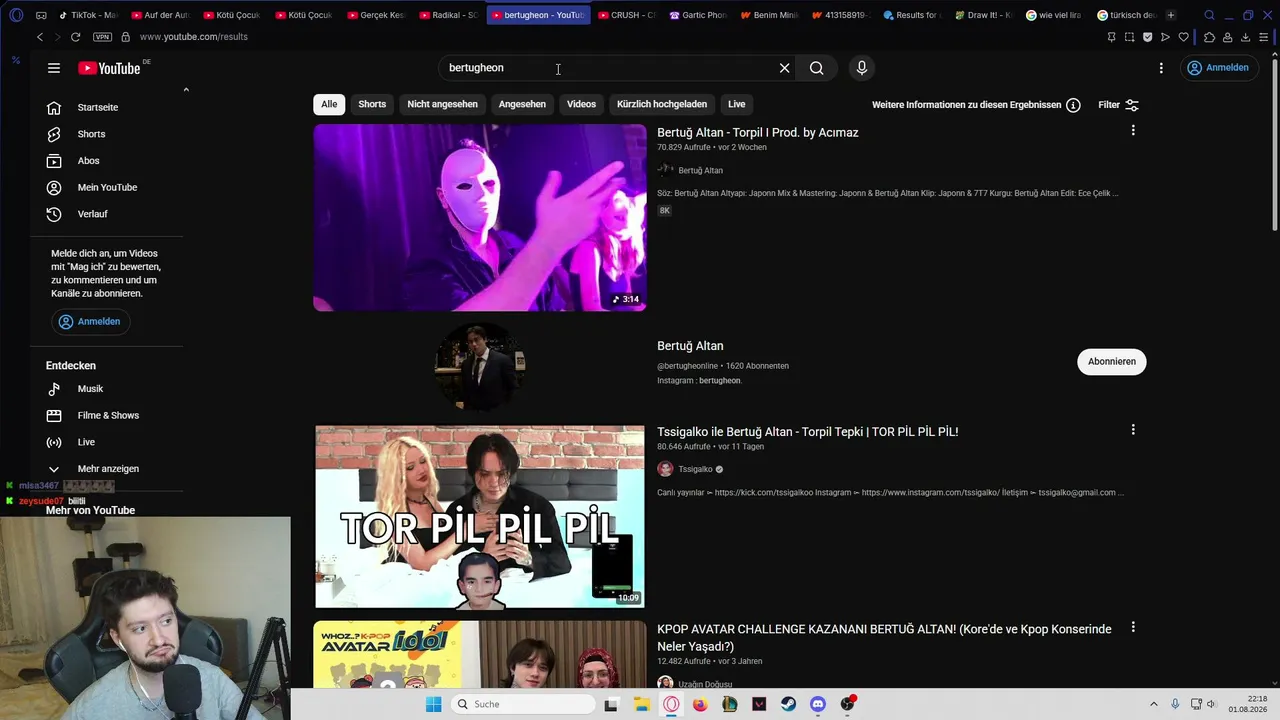
Task: Open Live under Entdecken
Action: [x=86, y=442]
